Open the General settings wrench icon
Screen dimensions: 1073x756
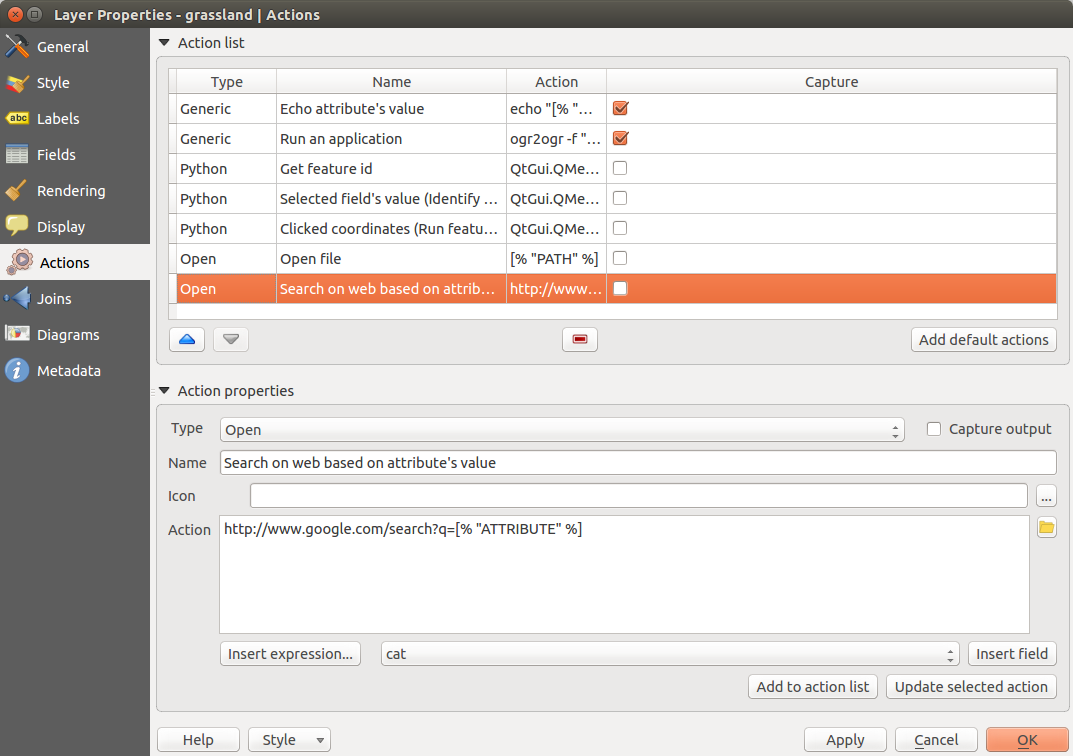[17, 47]
